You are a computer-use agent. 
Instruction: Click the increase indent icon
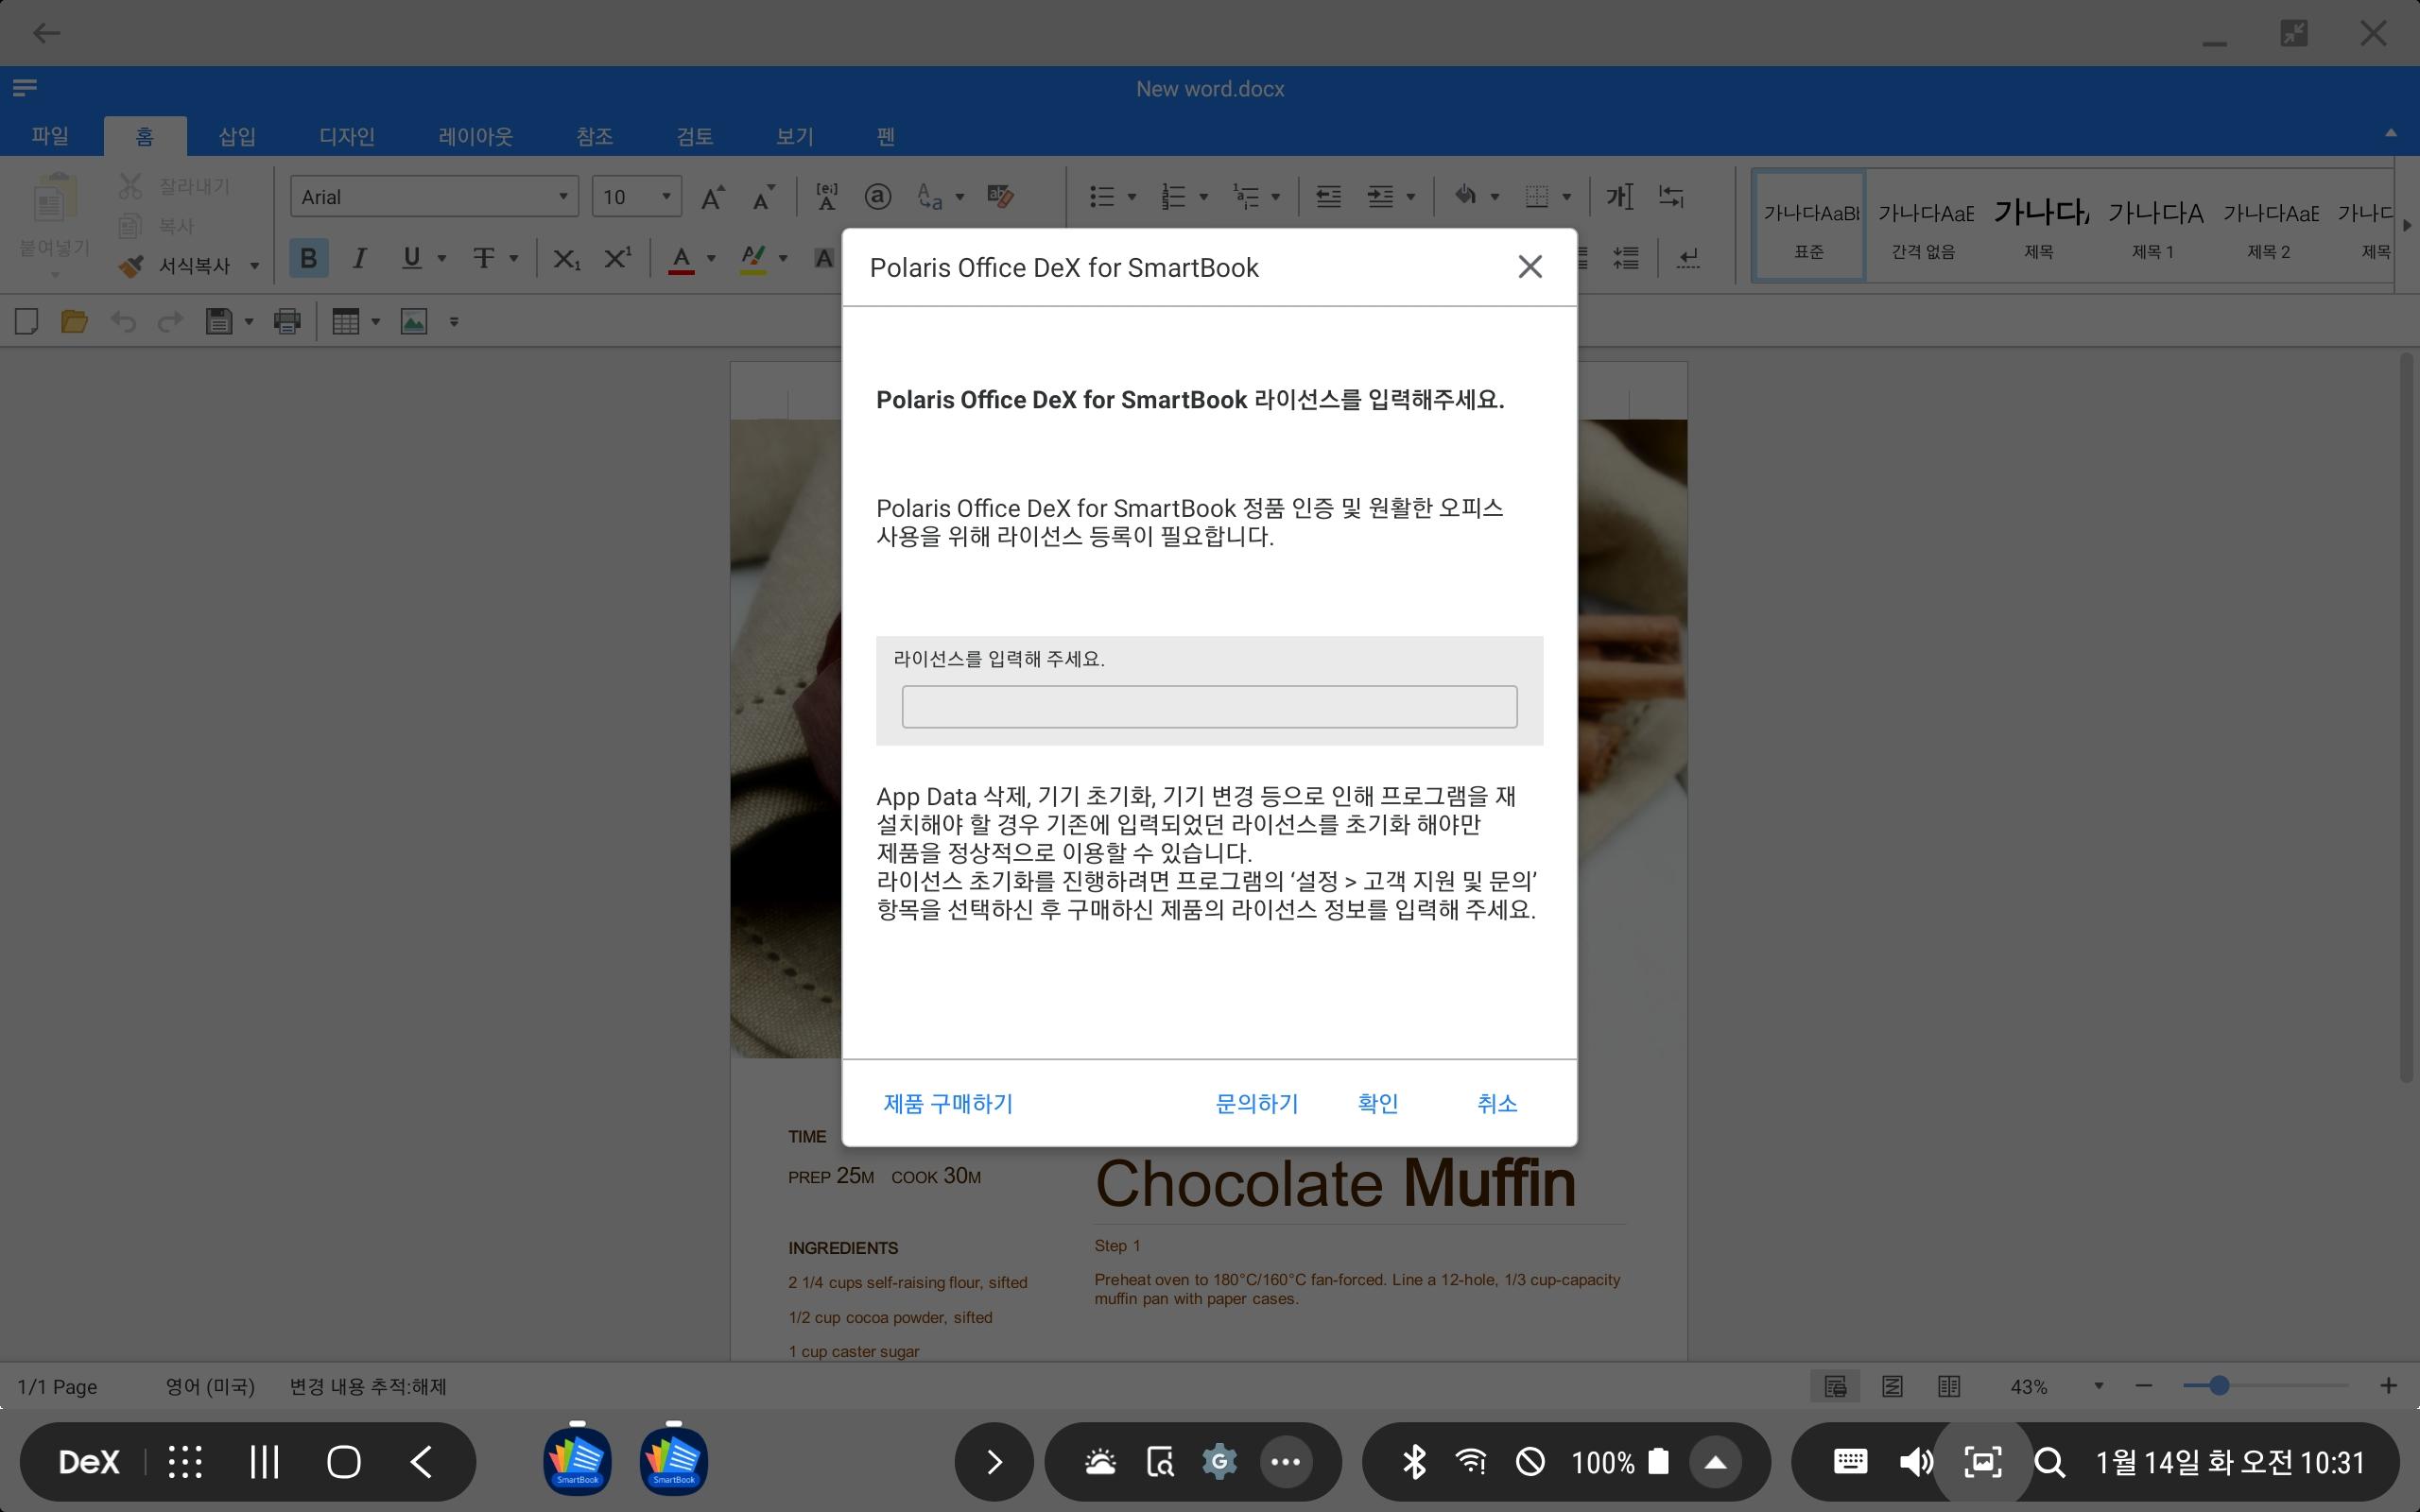click(x=1380, y=197)
